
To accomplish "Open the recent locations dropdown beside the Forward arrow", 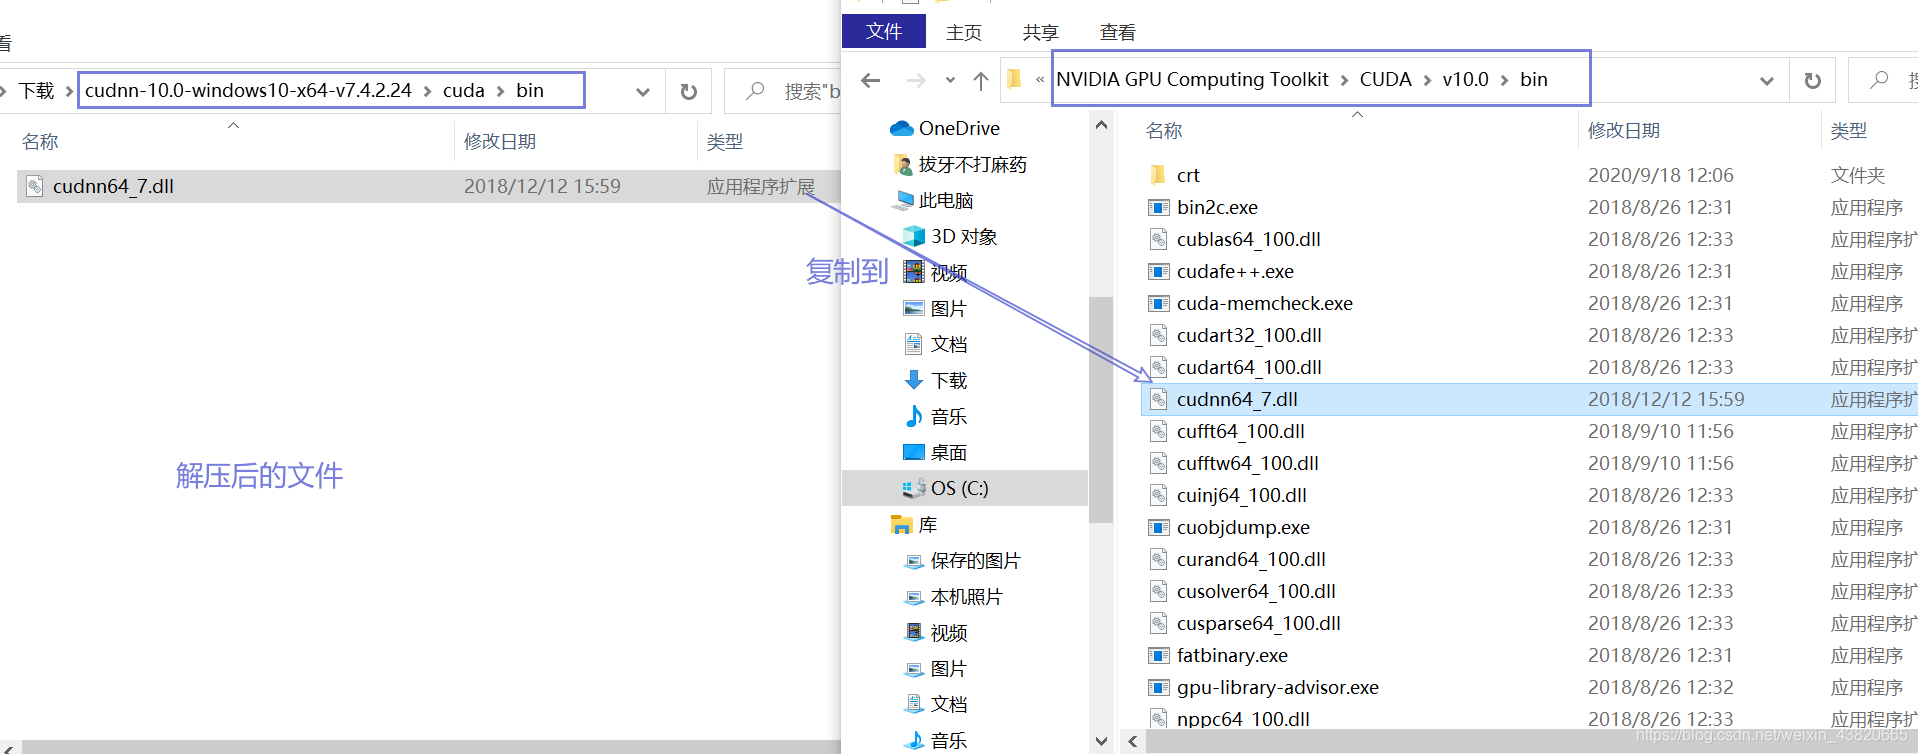I will pos(950,80).
